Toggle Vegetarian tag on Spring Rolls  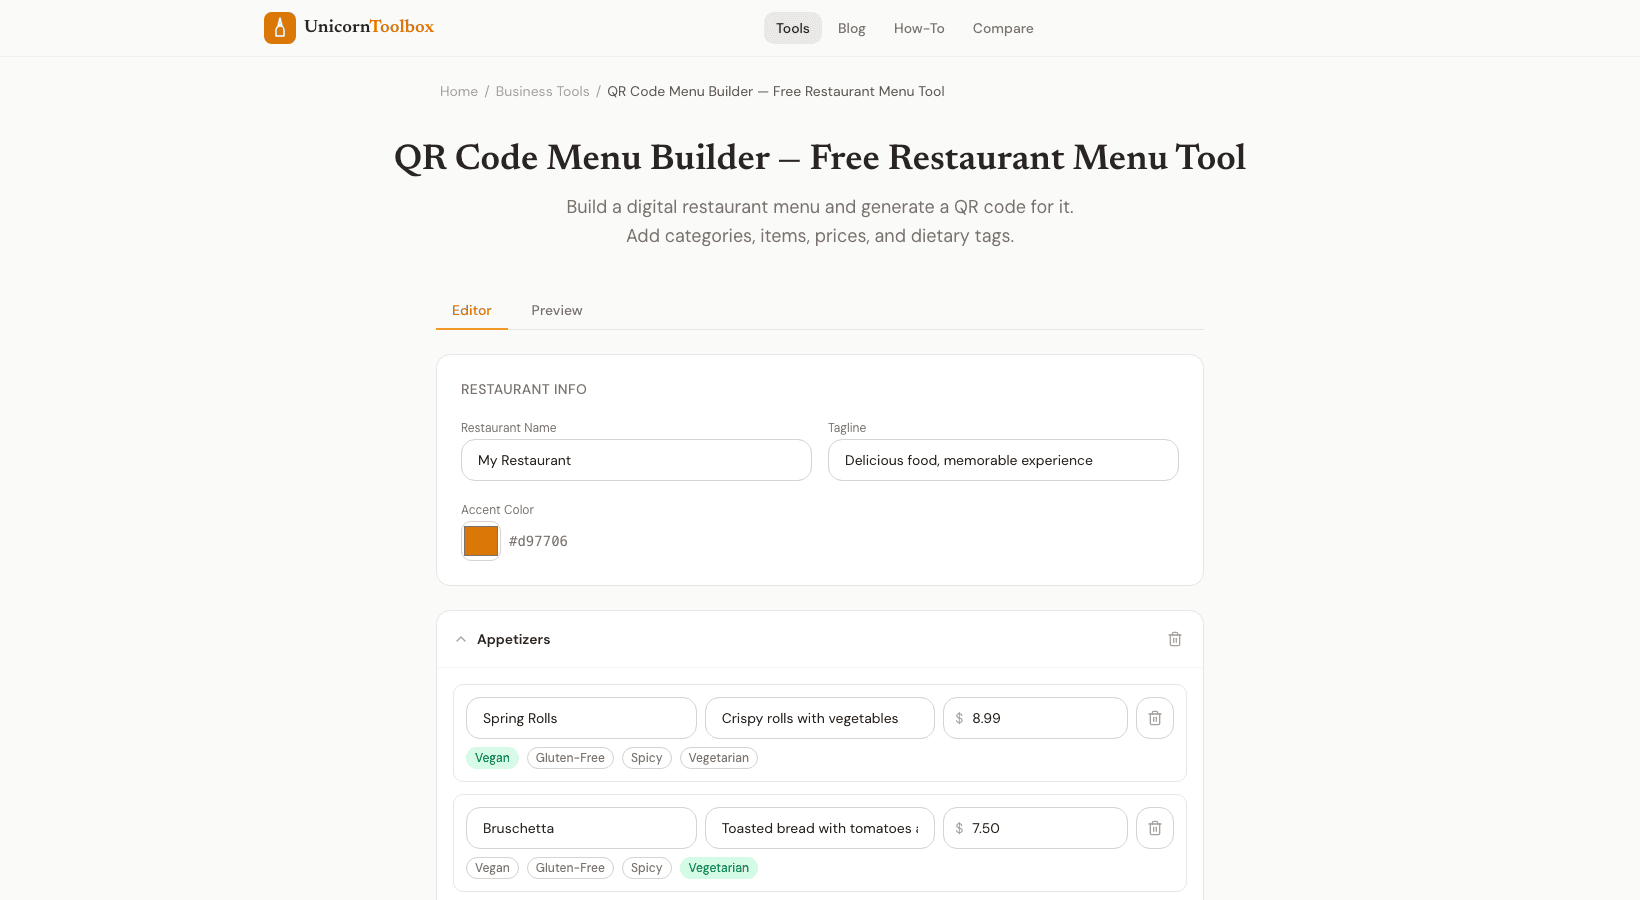tap(719, 758)
